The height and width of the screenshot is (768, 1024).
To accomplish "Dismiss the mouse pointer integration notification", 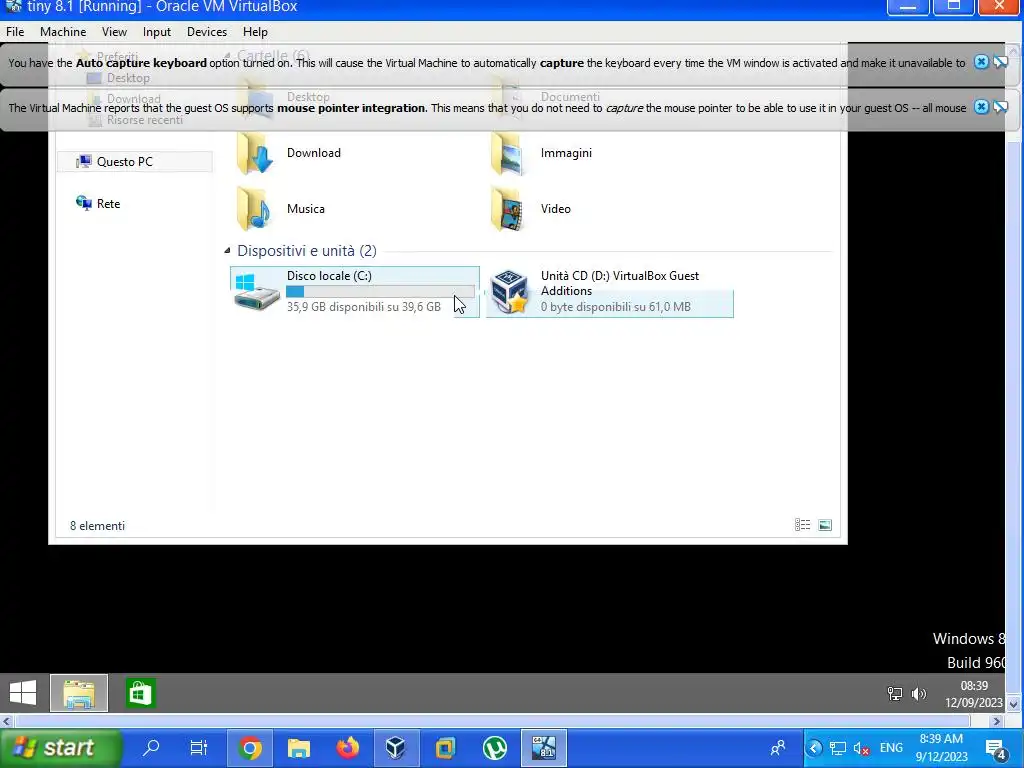I will click(981, 107).
